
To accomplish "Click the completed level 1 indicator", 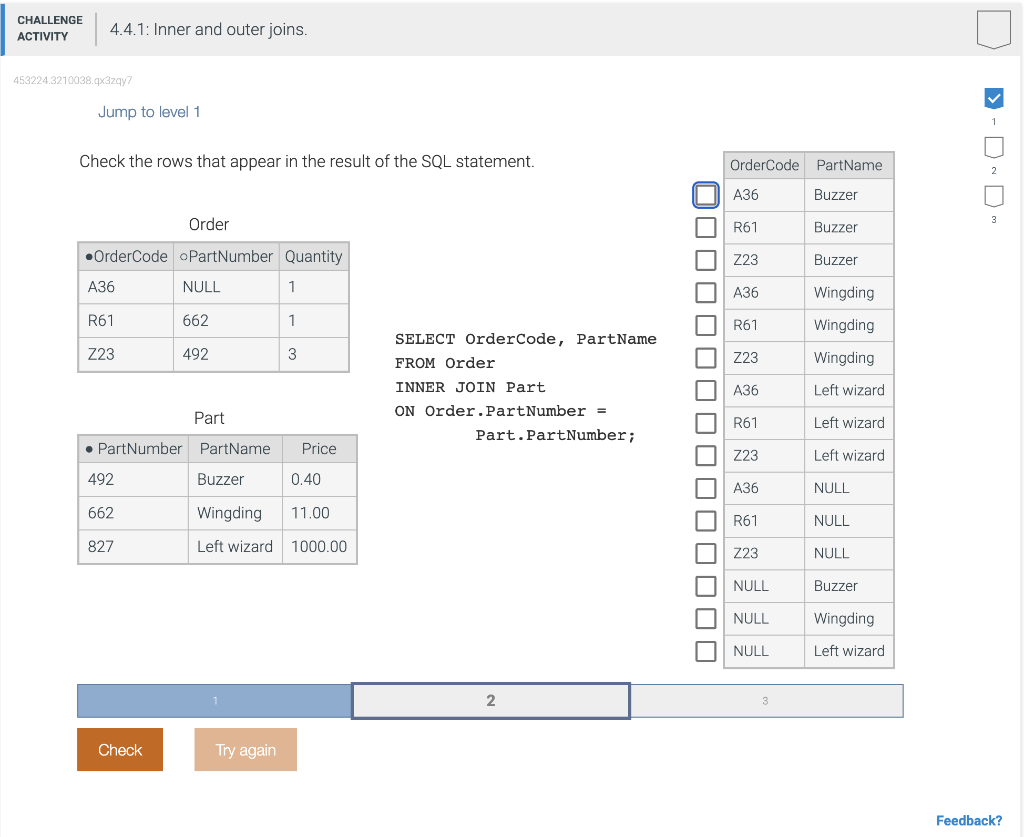I will point(993,98).
